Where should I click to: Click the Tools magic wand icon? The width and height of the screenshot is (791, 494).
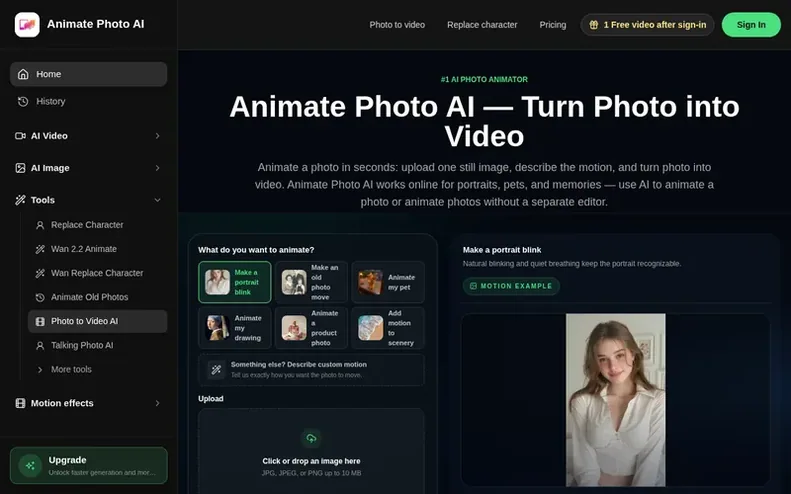tap(20, 200)
